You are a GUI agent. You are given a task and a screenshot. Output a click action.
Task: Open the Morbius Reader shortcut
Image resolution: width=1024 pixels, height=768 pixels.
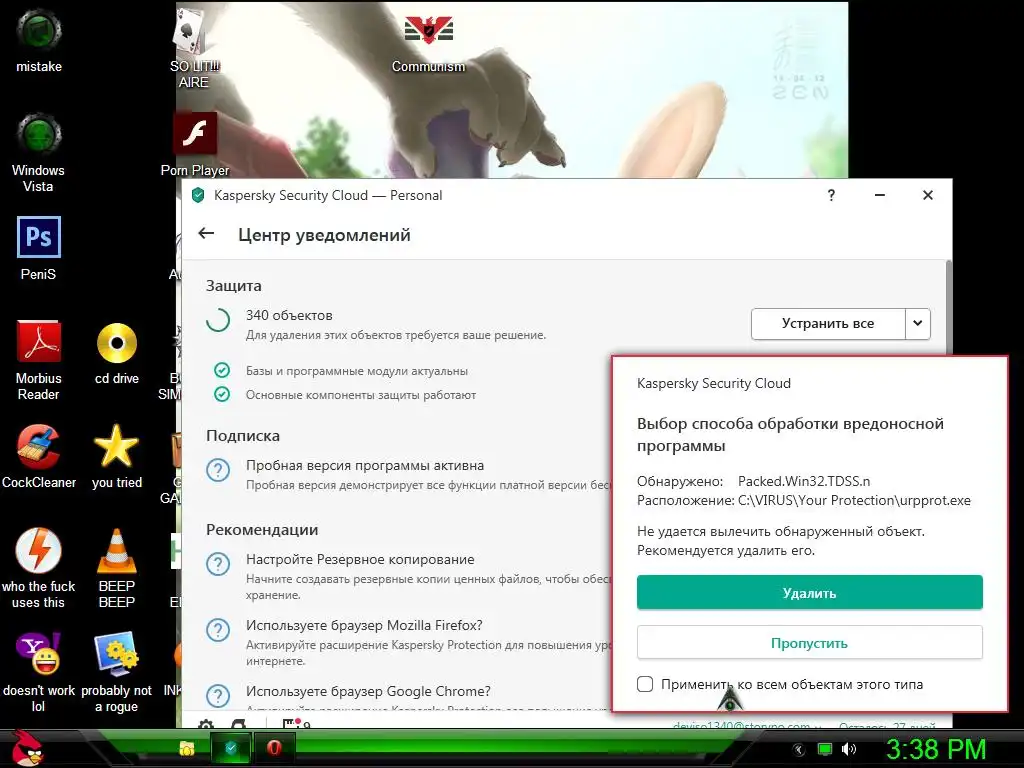coord(39,359)
